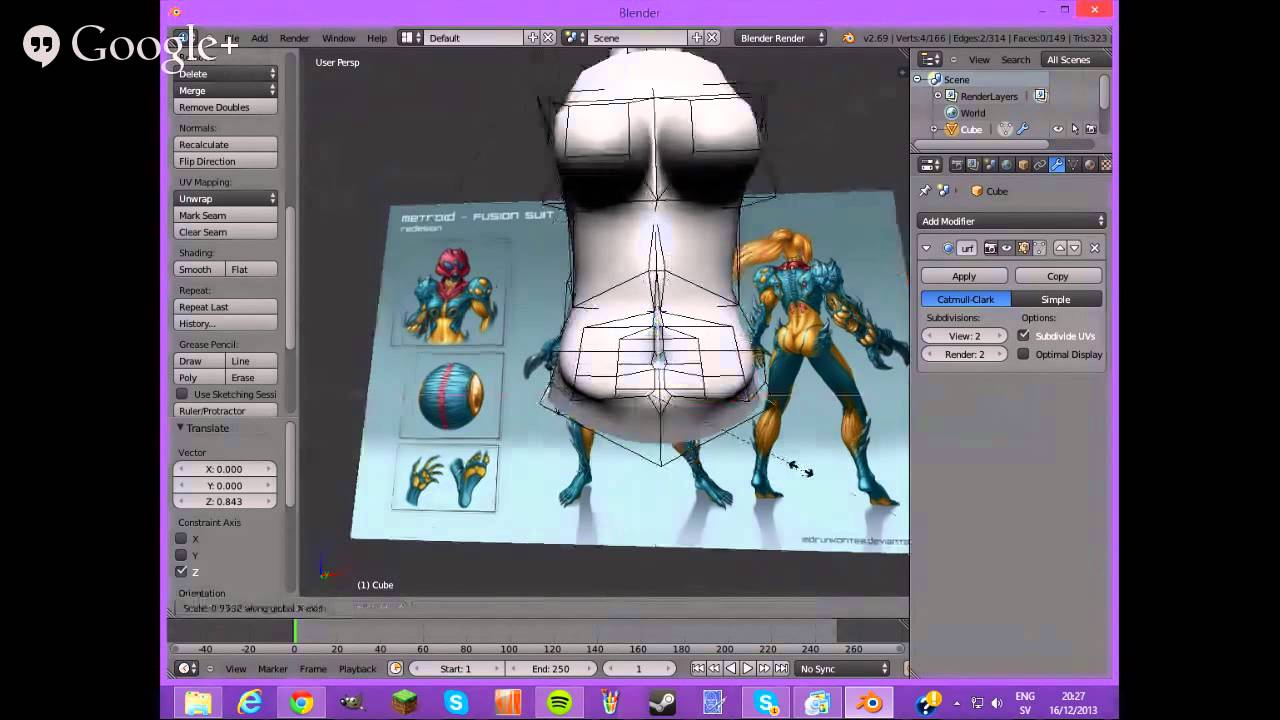
Task: Click the play animation button
Action: click(748, 668)
